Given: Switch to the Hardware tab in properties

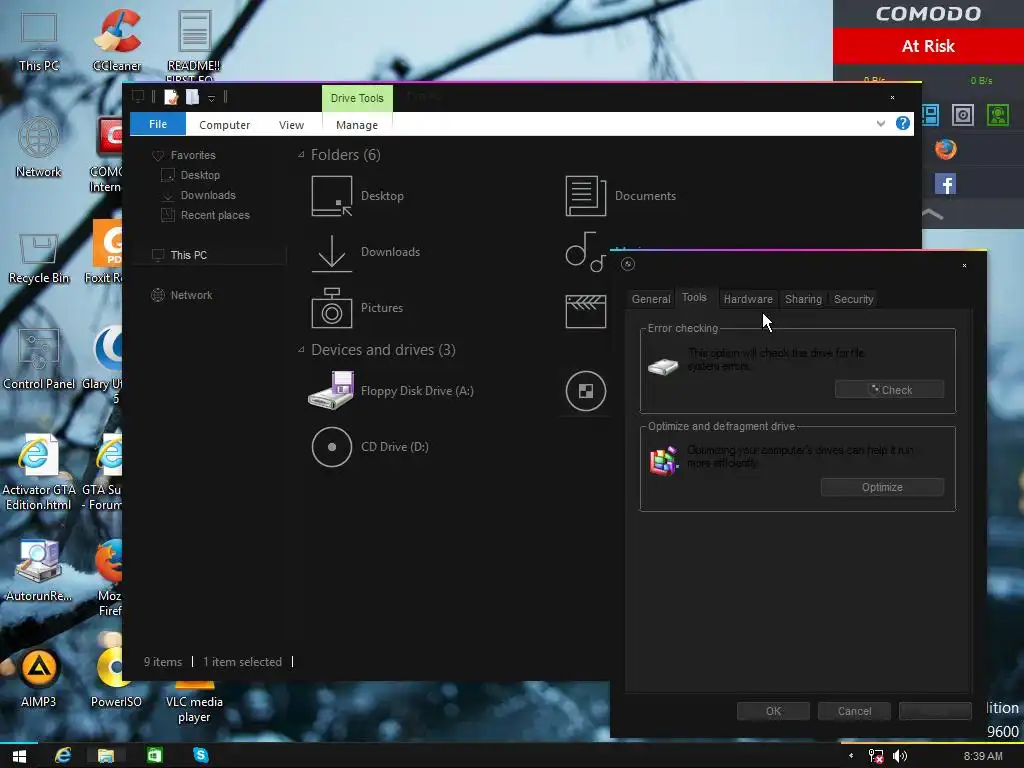Looking at the screenshot, I should pos(748,299).
